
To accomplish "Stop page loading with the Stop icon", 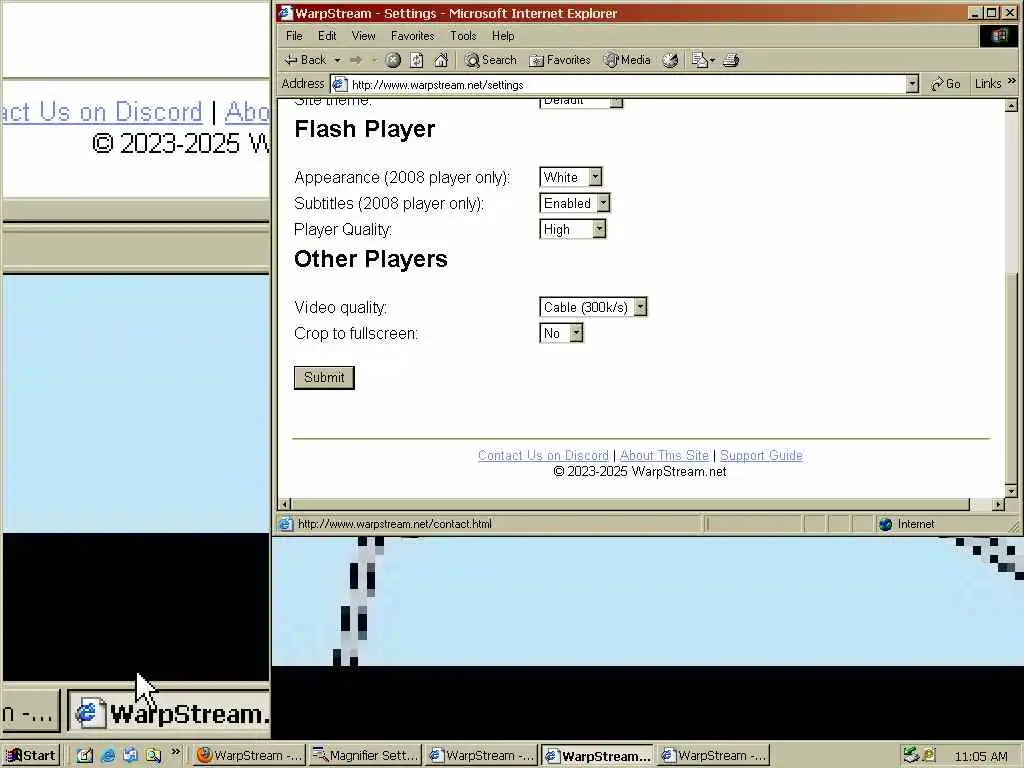I will point(392,60).
